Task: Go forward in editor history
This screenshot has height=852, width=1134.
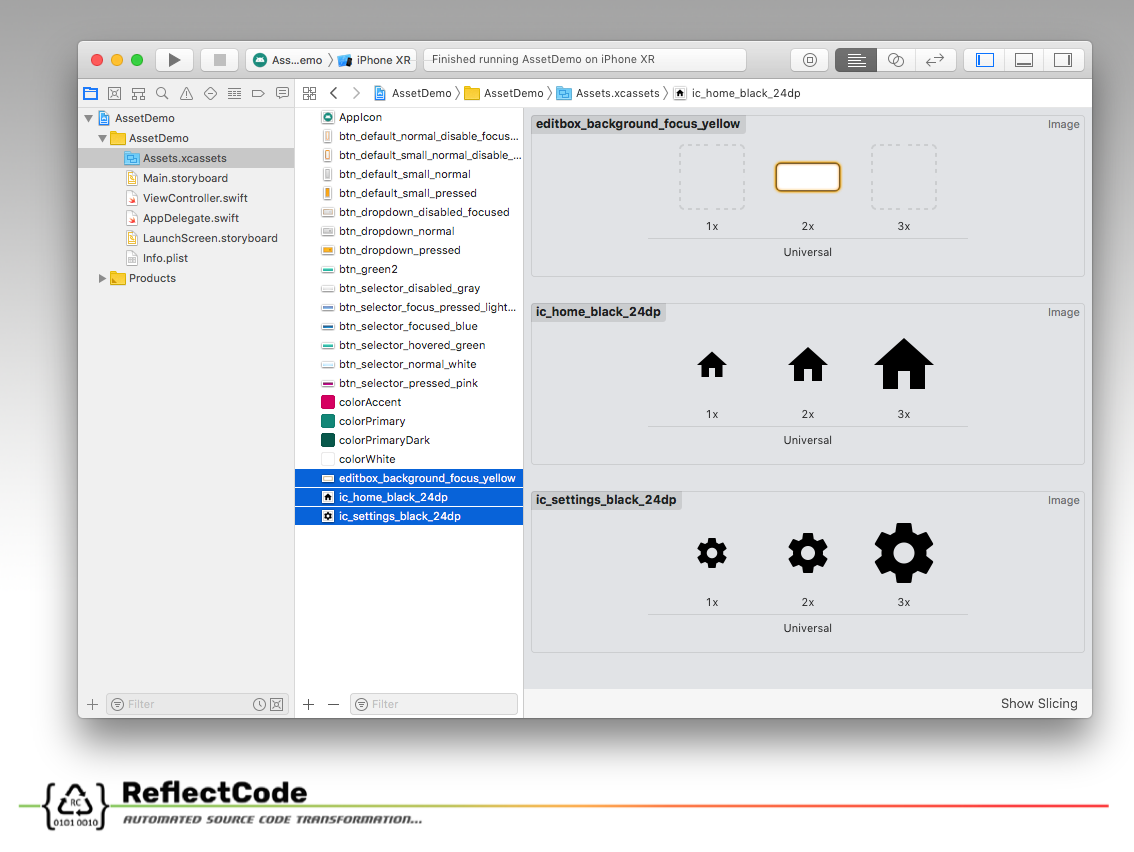Action: tap(357, 93)
